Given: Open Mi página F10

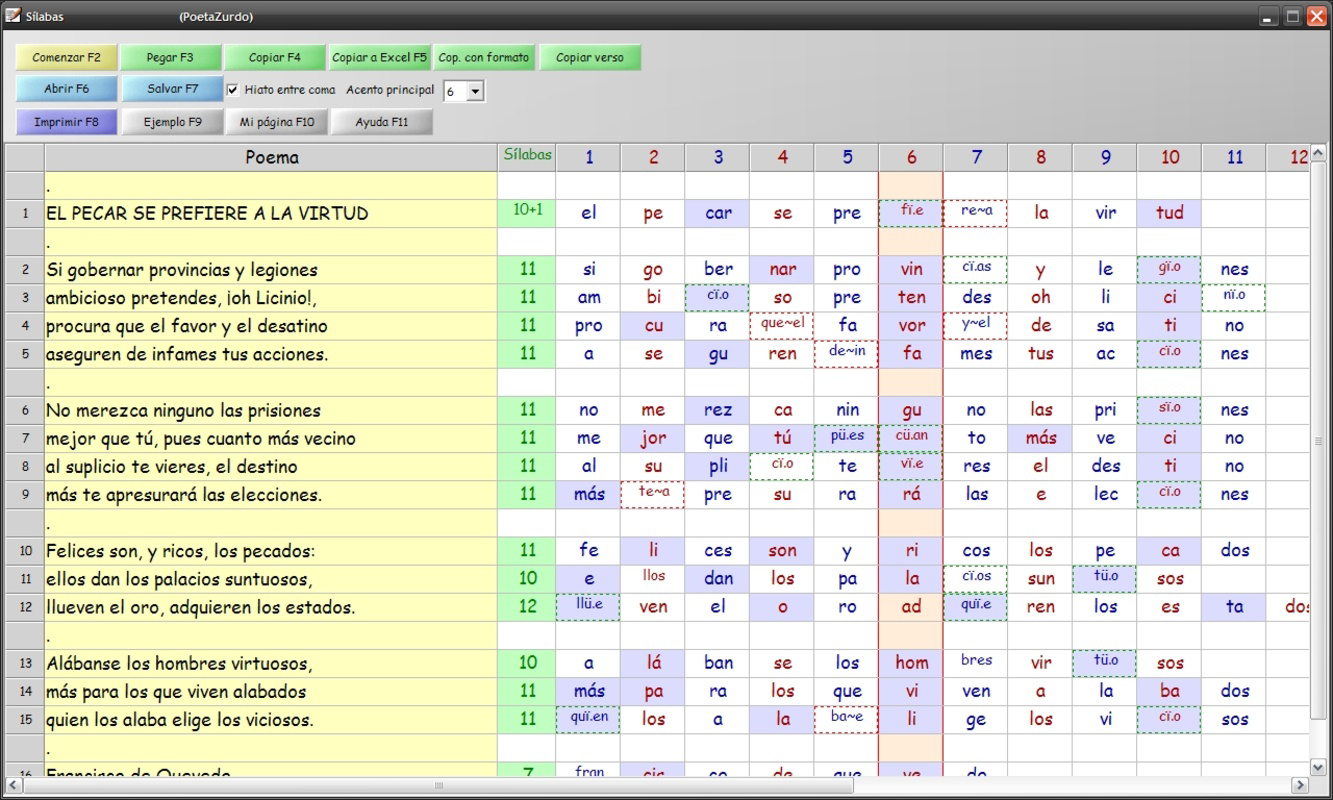Looking at the screenshot, I should [277, 122].
